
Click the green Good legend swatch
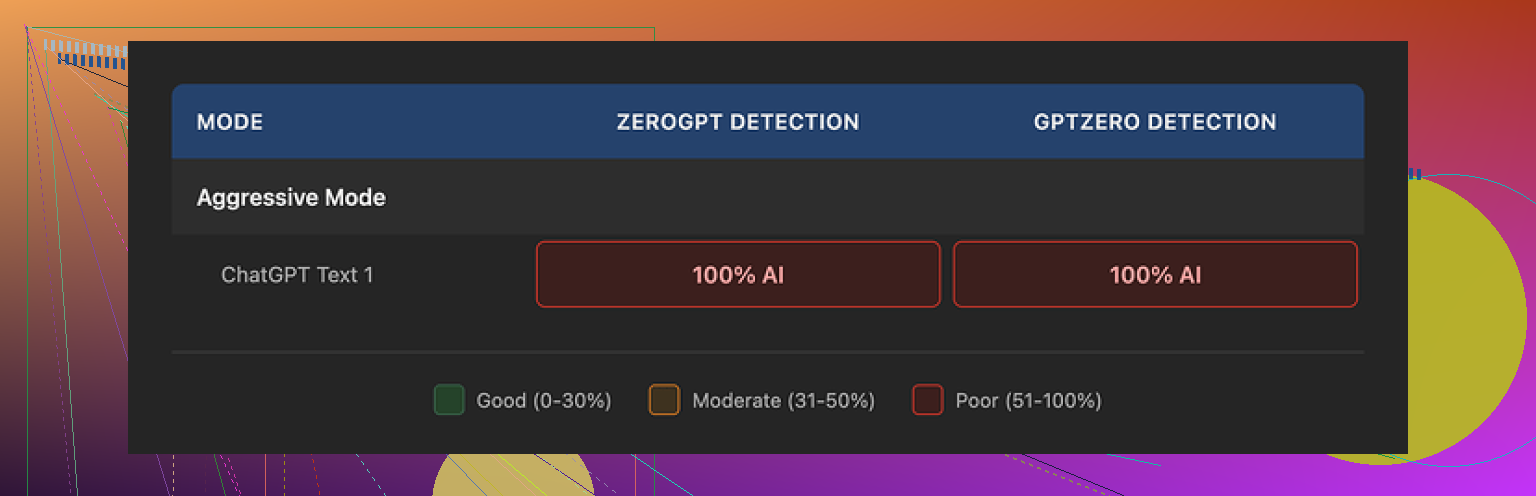(449, 400)
